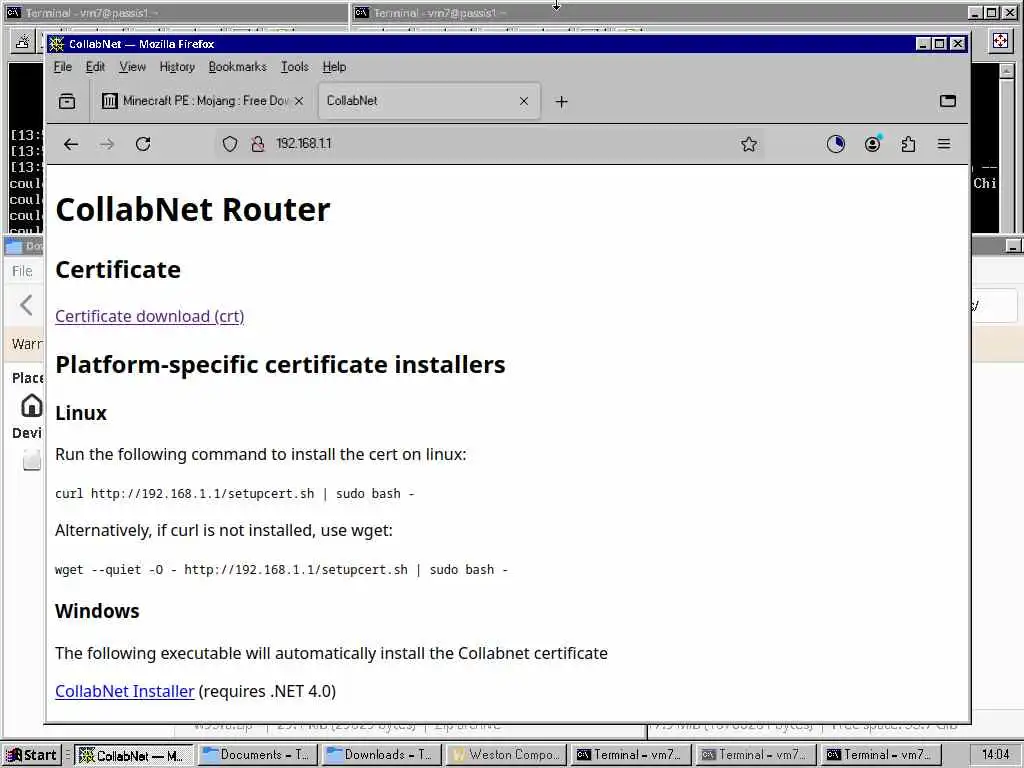1024x768 pixels.
Task: Reload the CollabNet page
Action: click(143, 144)
